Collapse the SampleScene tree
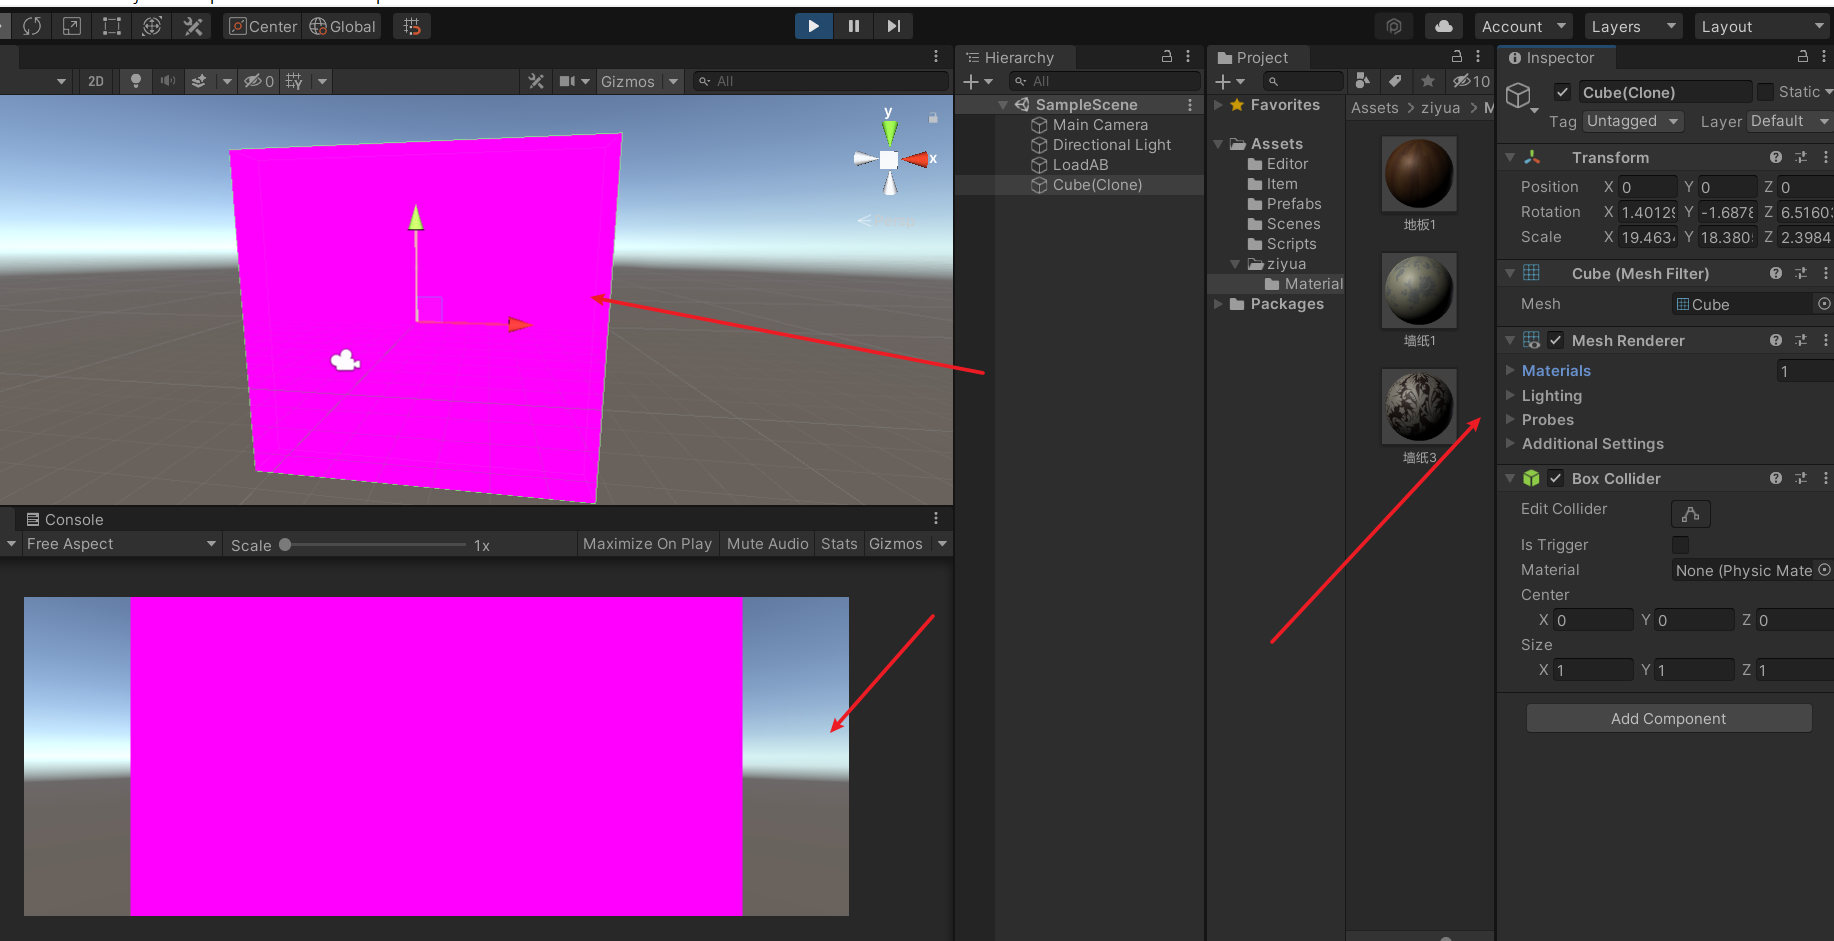This screenshot has height=941, width=1834. point(1003,105)
